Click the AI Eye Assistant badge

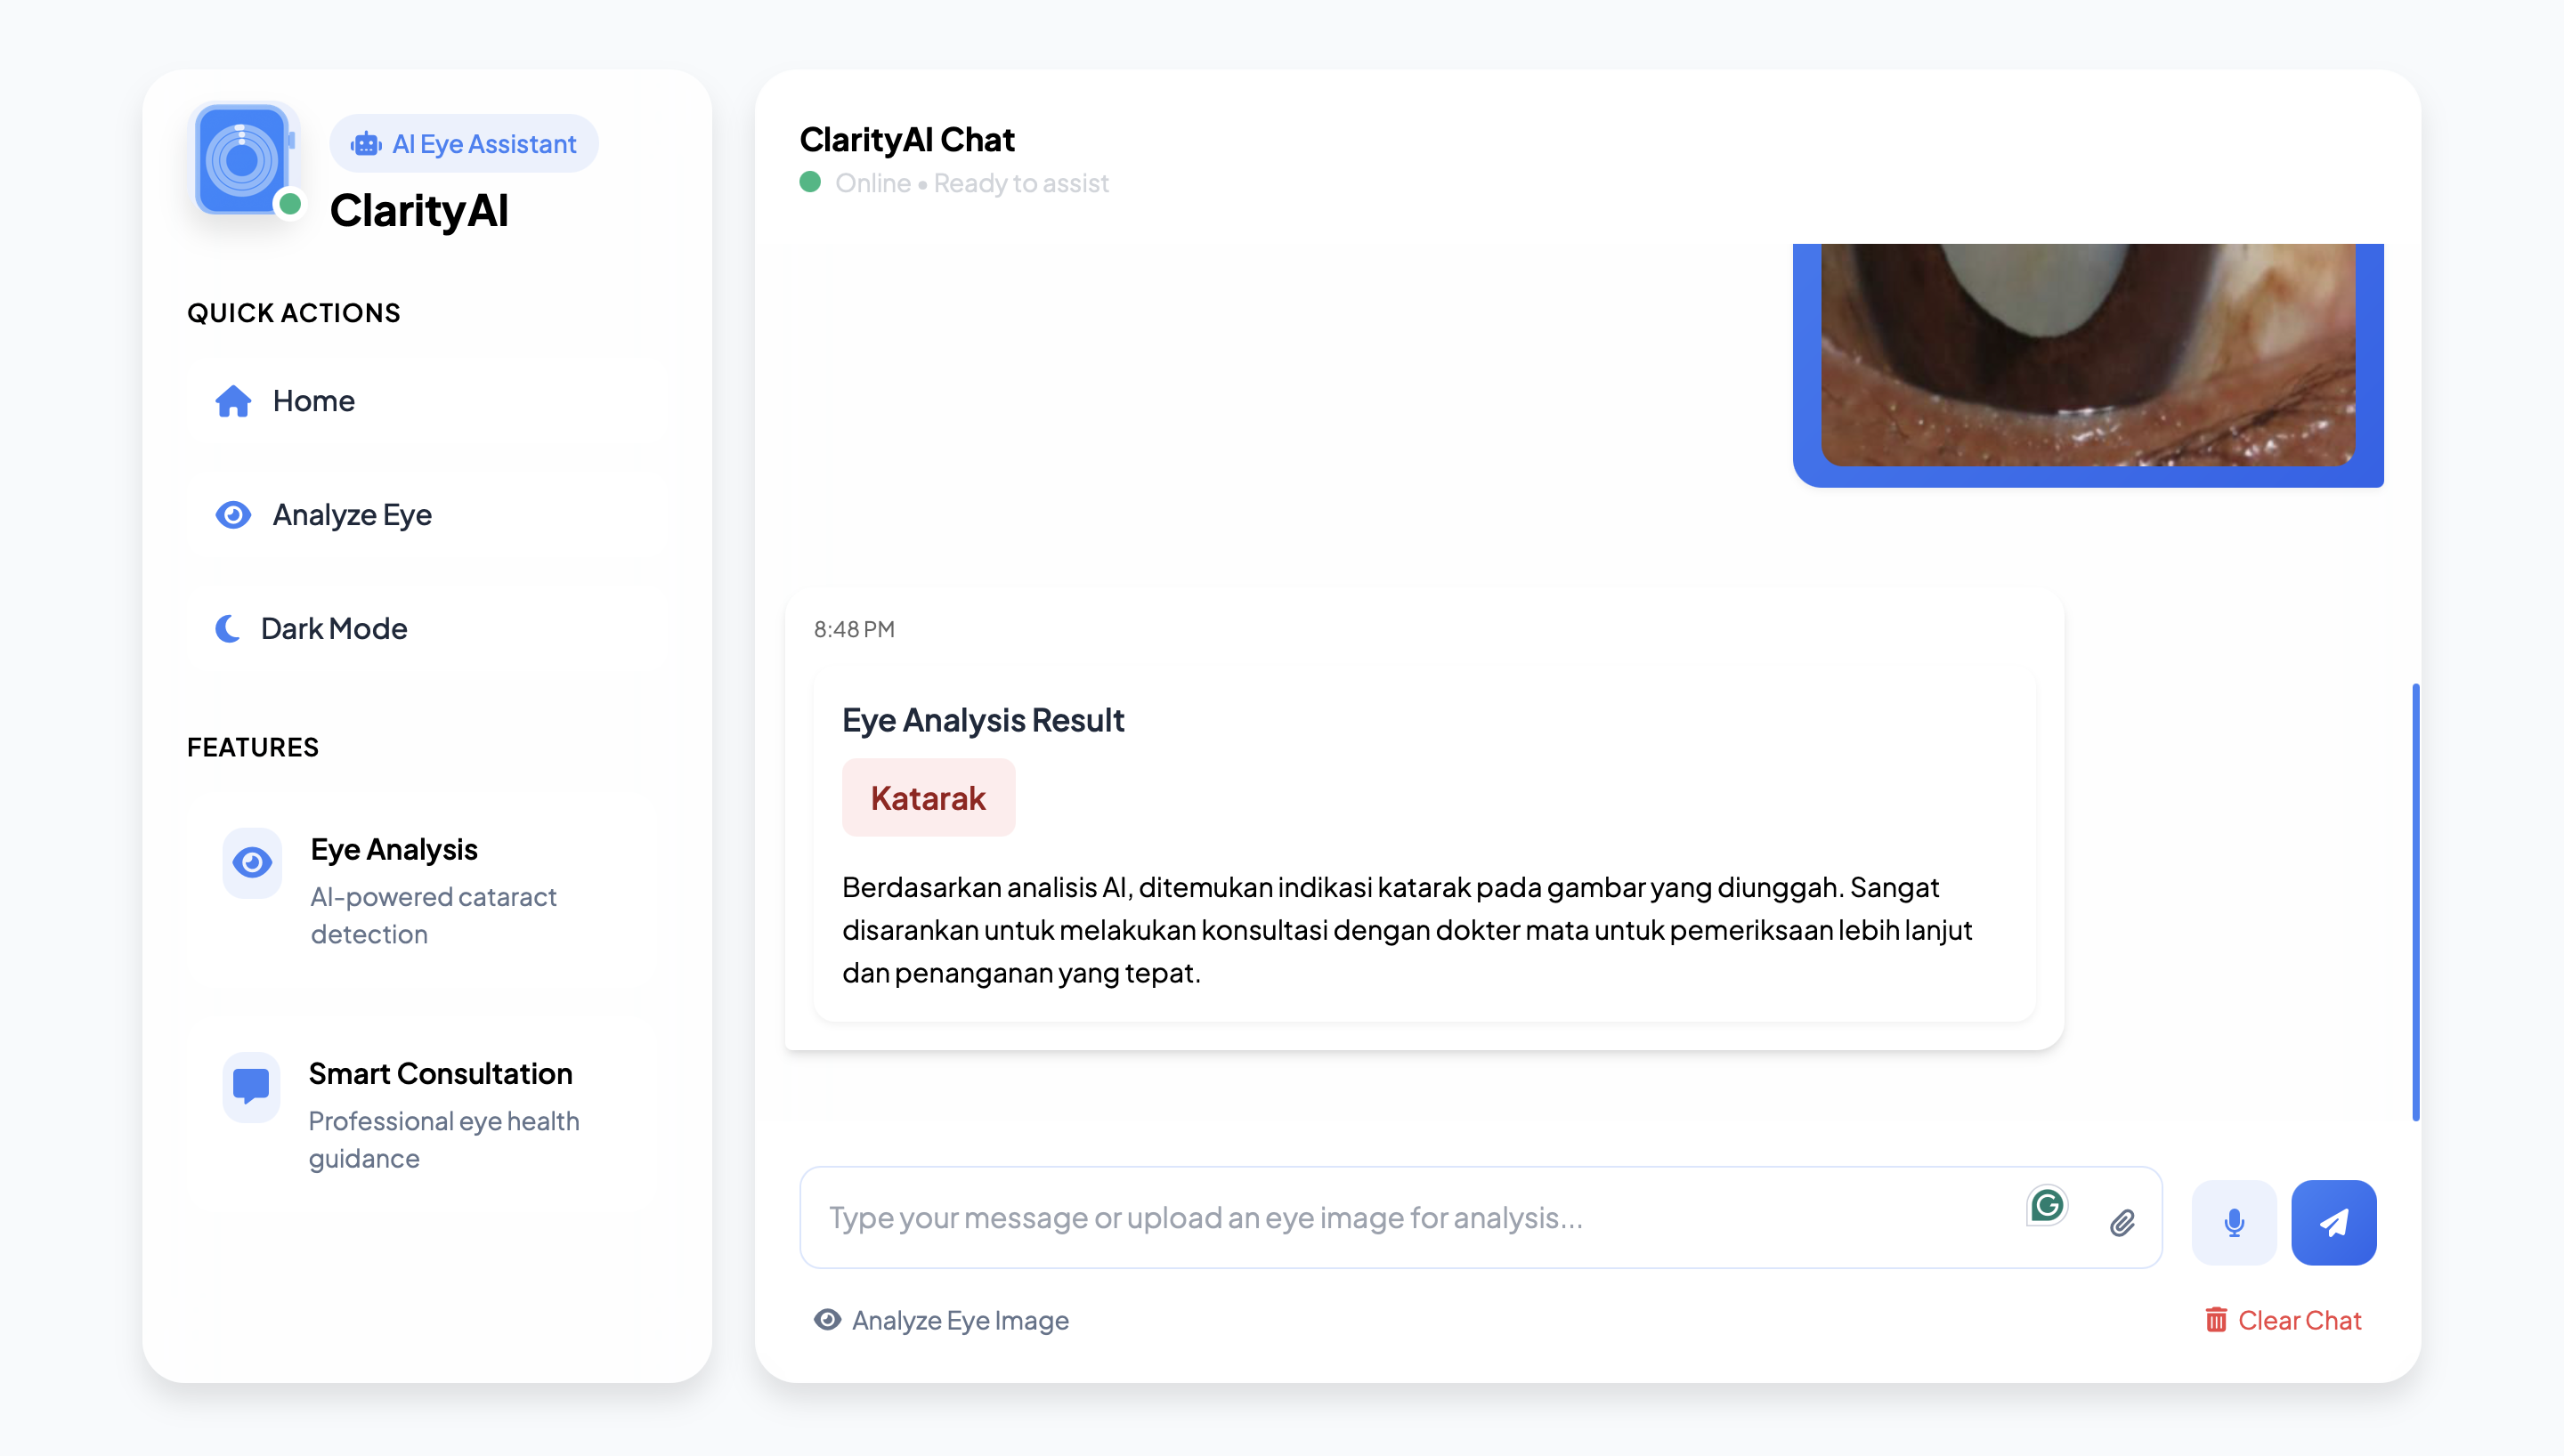point(464,144)
